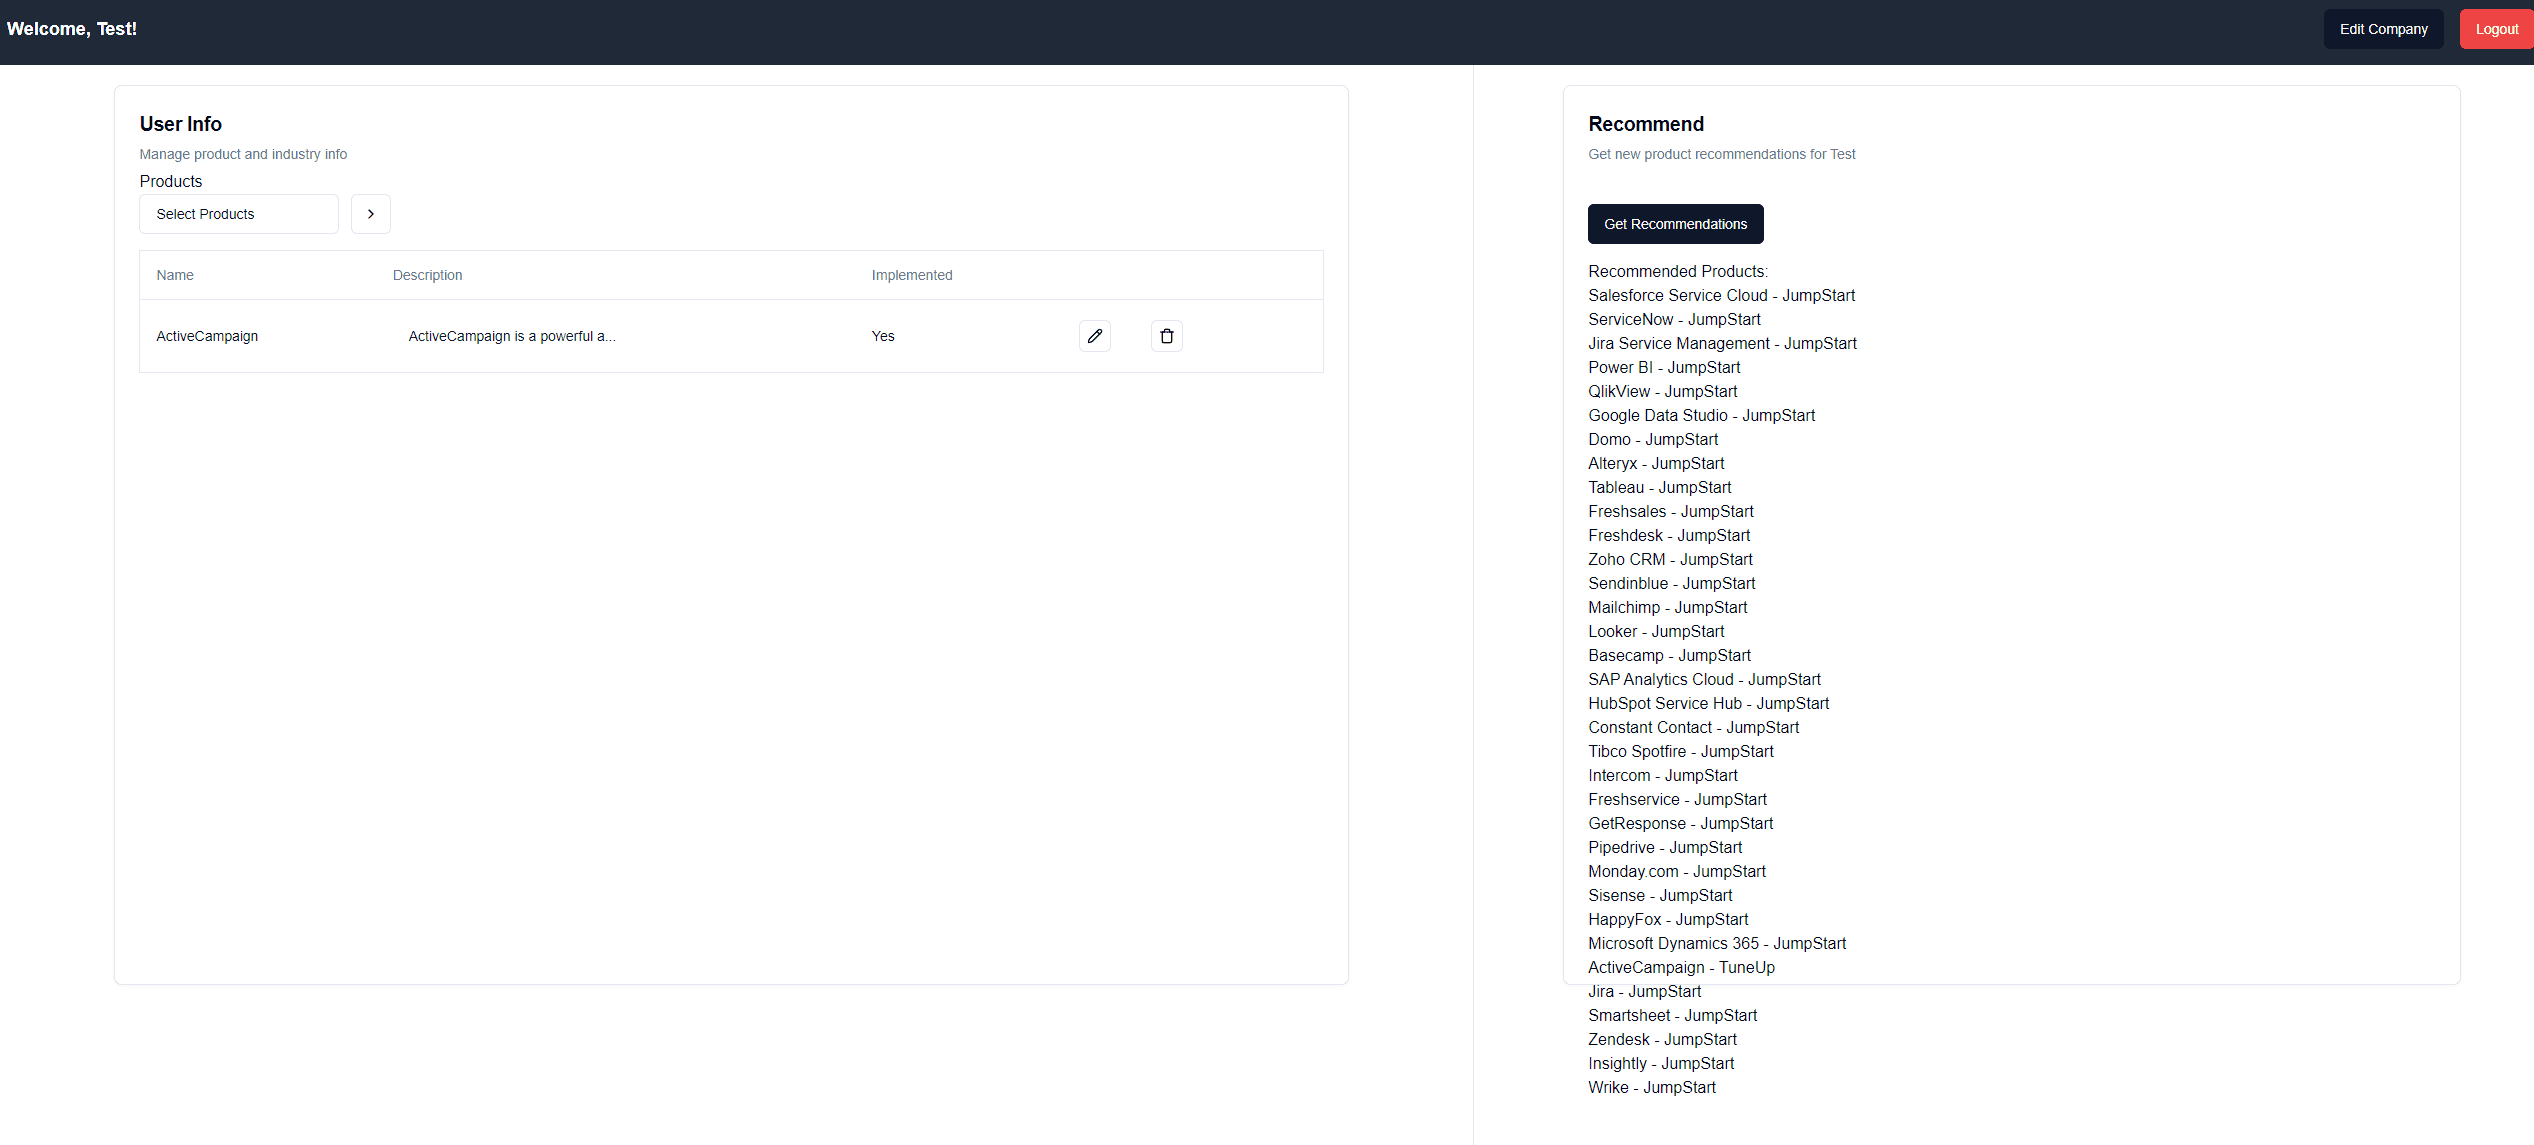Click the Welcome, Test! header text

click(x=72, y=29)
